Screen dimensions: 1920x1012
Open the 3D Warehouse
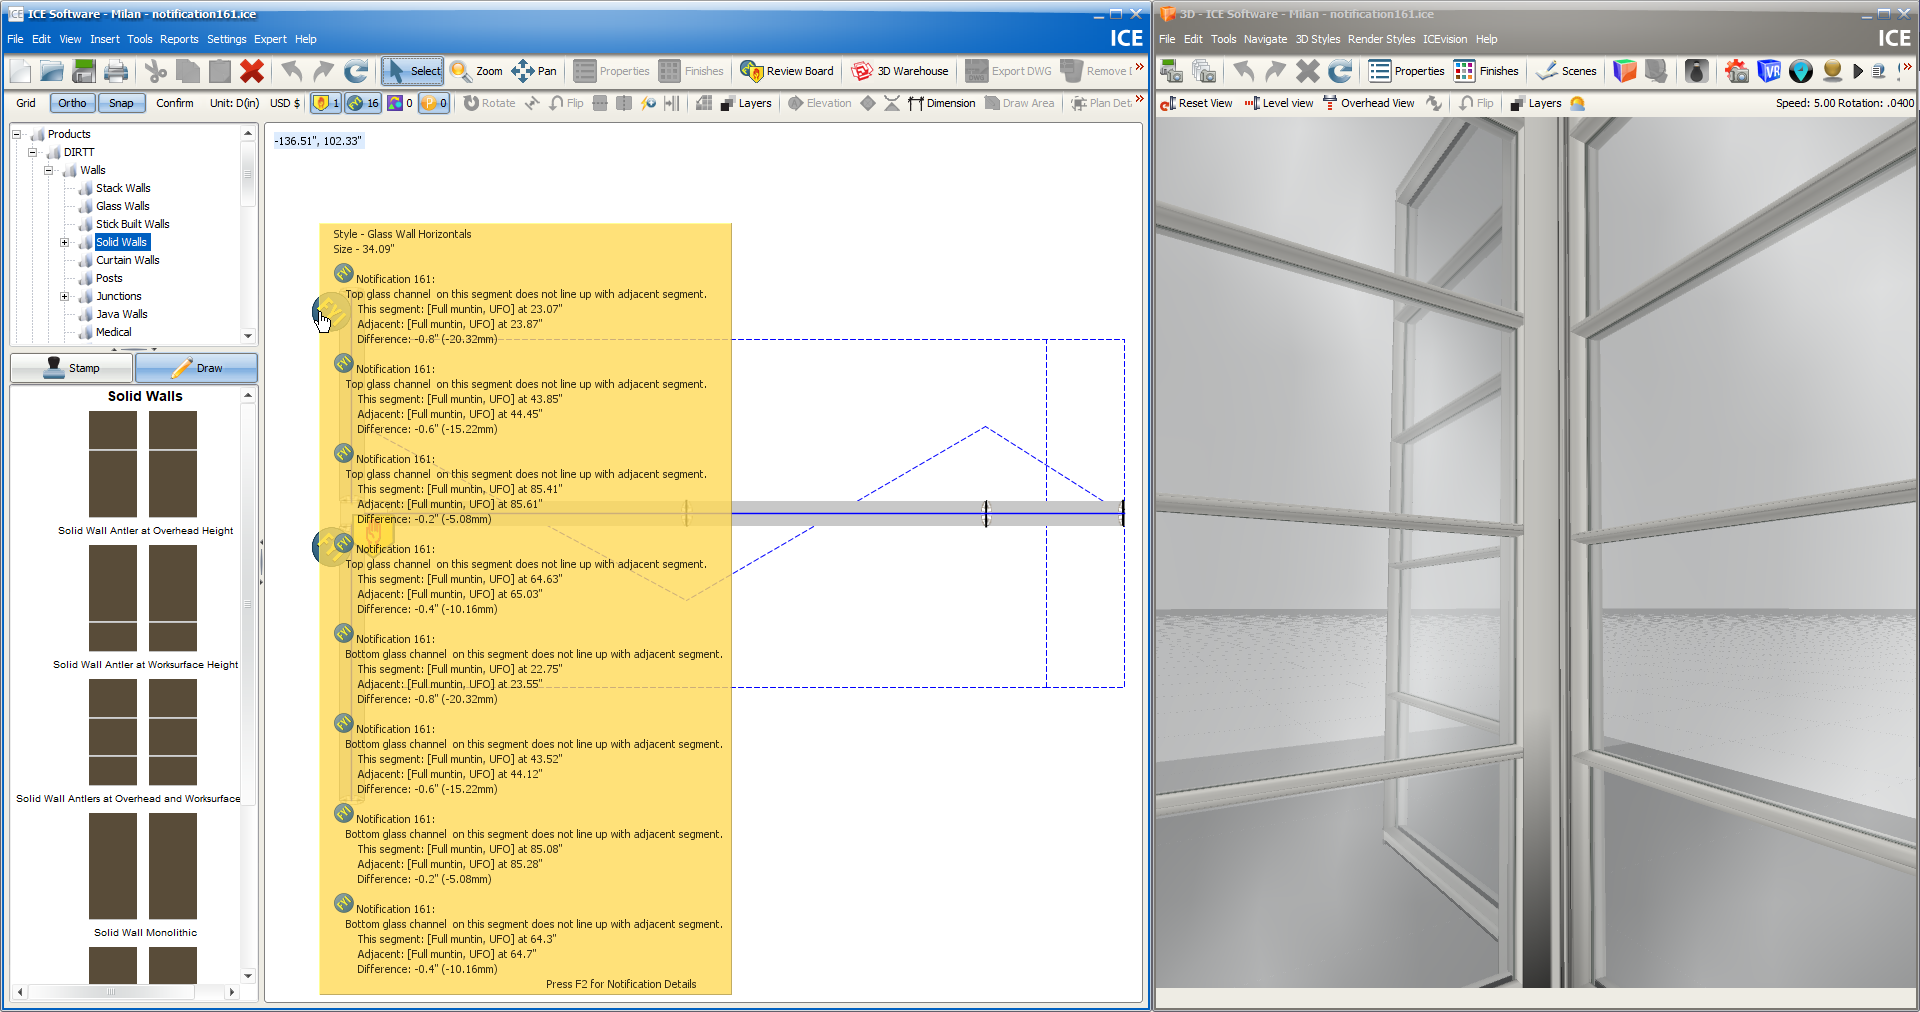tap(900, 71)
